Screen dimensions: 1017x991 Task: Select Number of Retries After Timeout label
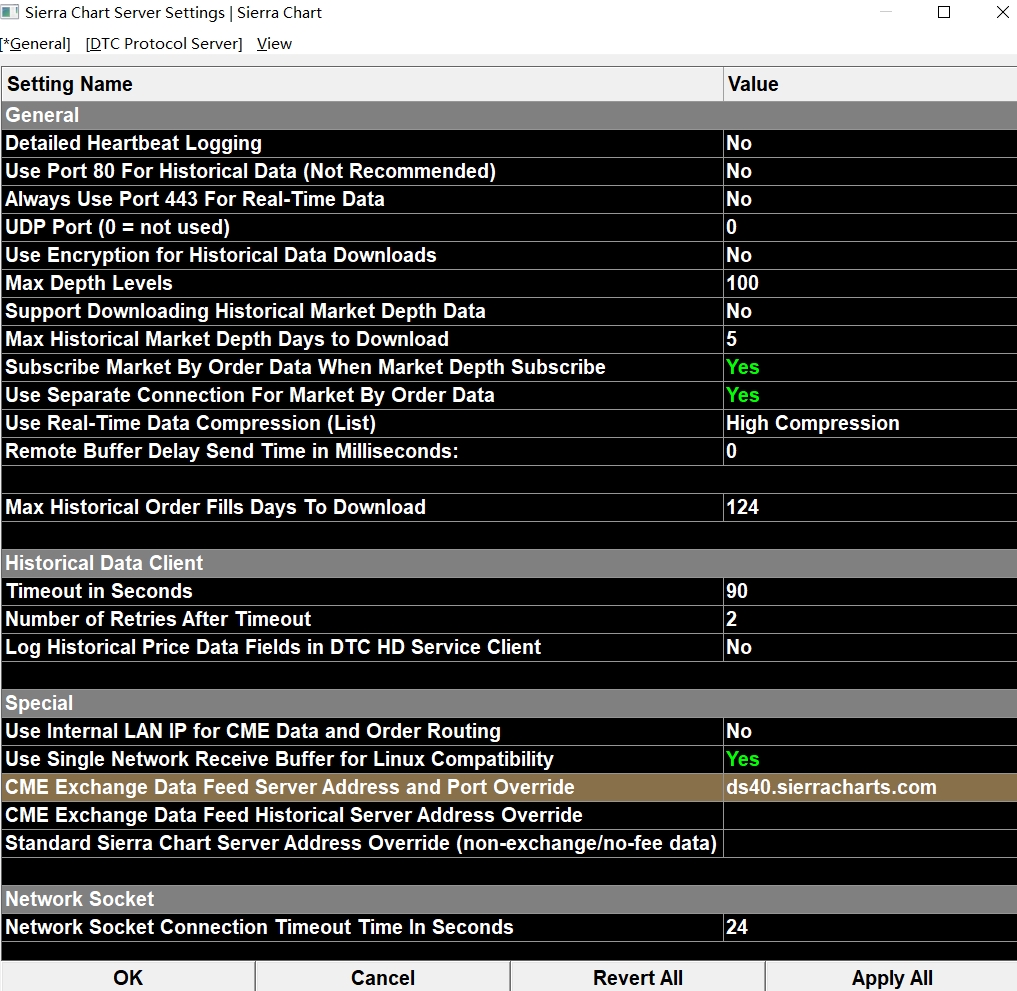158,619
